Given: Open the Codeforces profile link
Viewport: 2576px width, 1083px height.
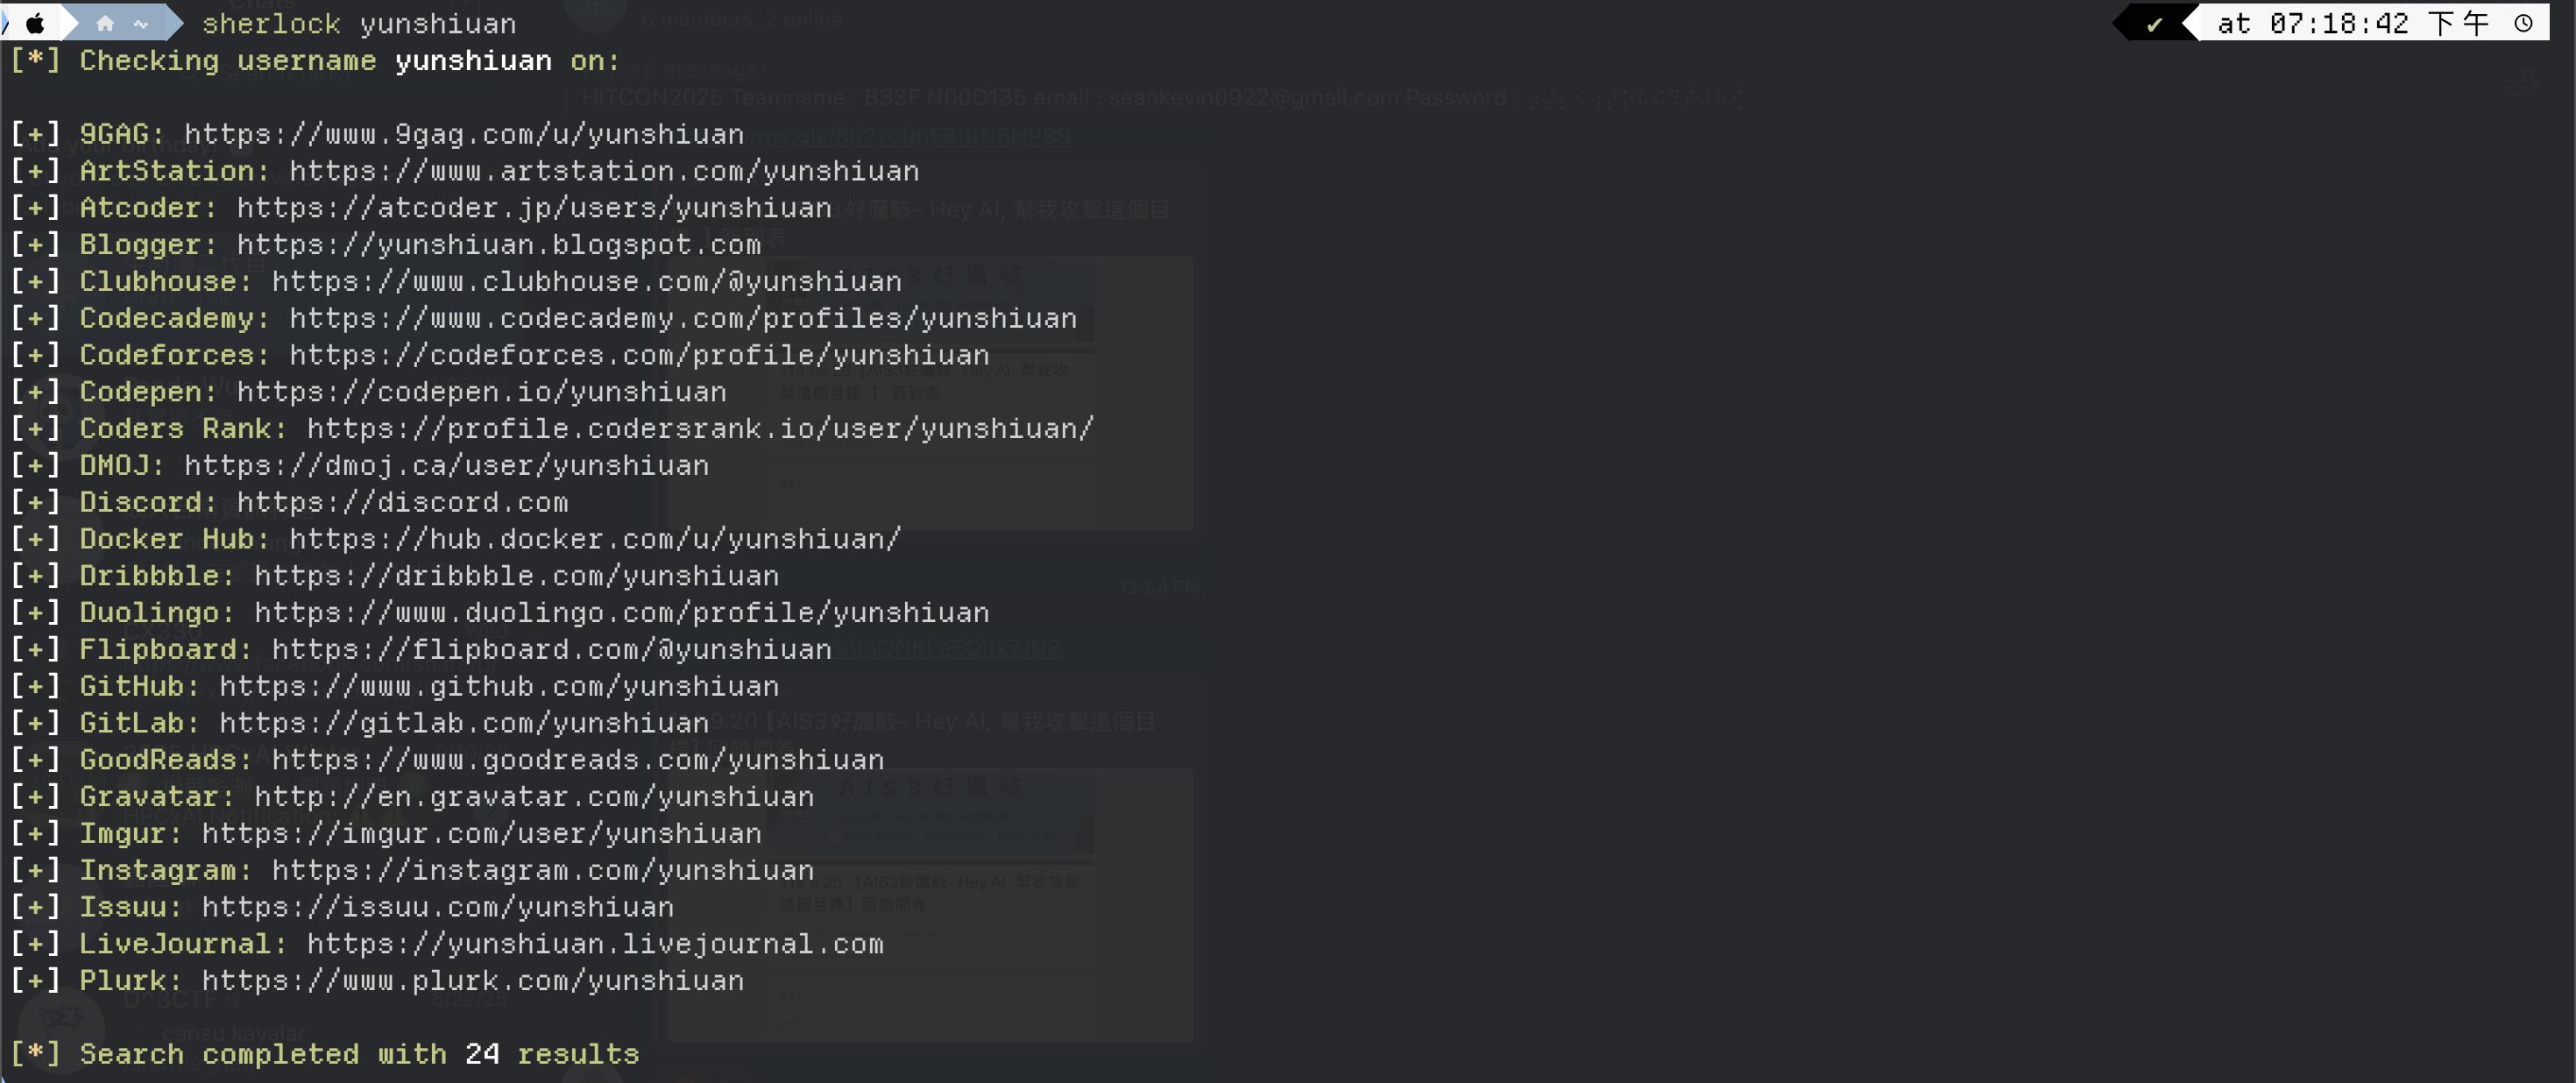Looking at the screenshot, I should tap(639, 355).
